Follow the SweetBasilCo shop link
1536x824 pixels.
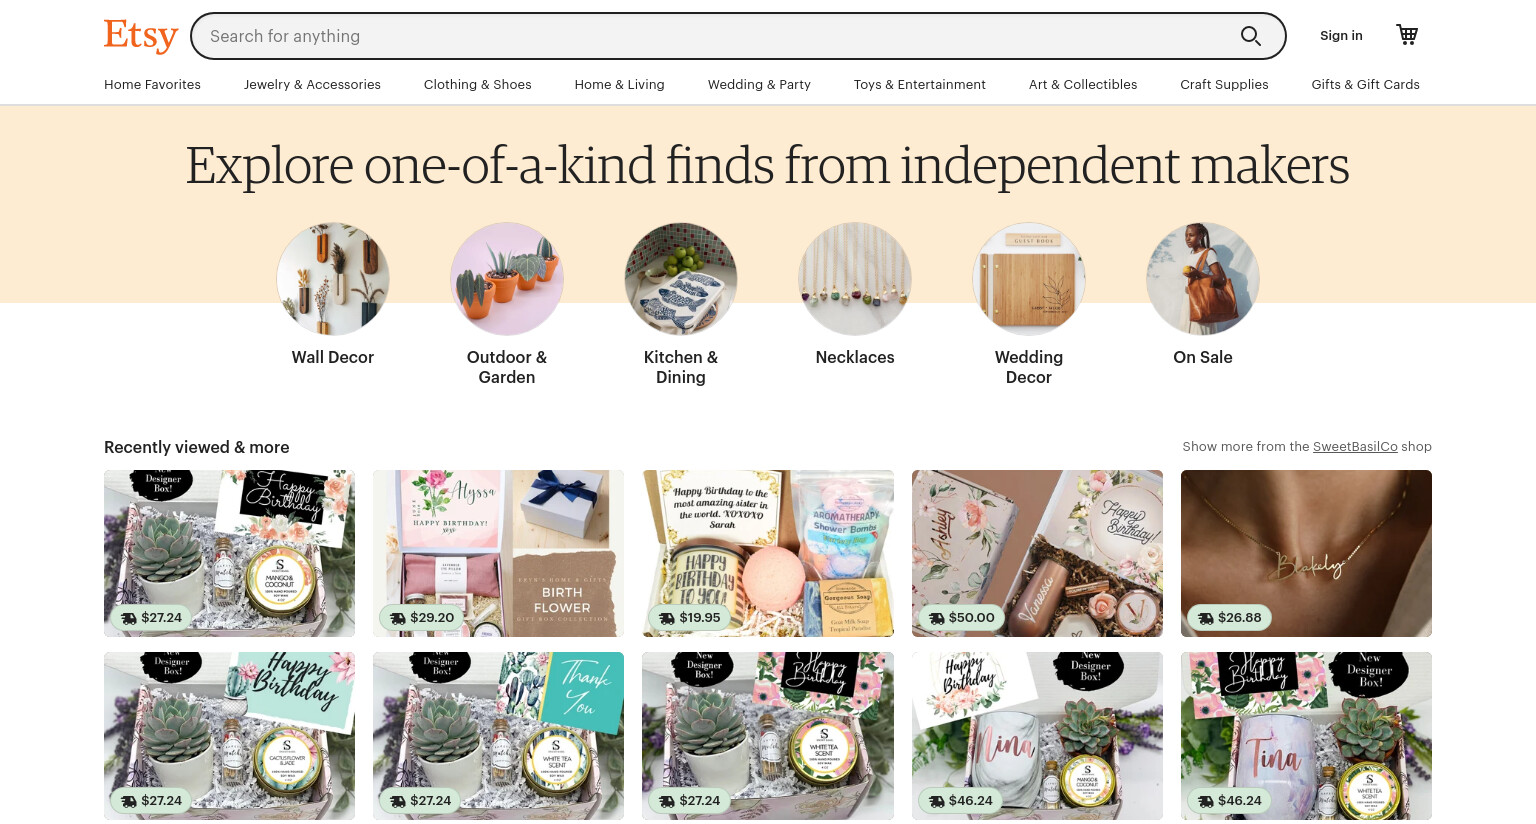pos(1355,447)
